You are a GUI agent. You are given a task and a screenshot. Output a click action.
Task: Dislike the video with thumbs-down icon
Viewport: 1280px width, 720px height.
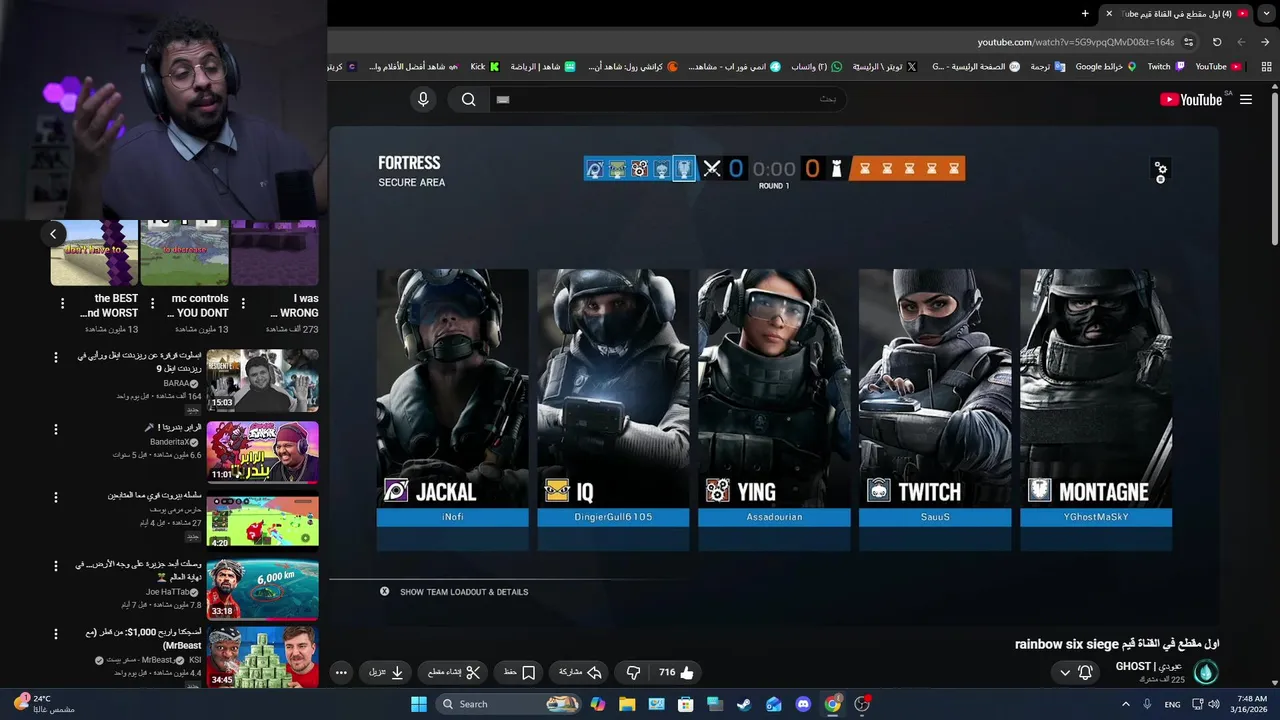632,673
